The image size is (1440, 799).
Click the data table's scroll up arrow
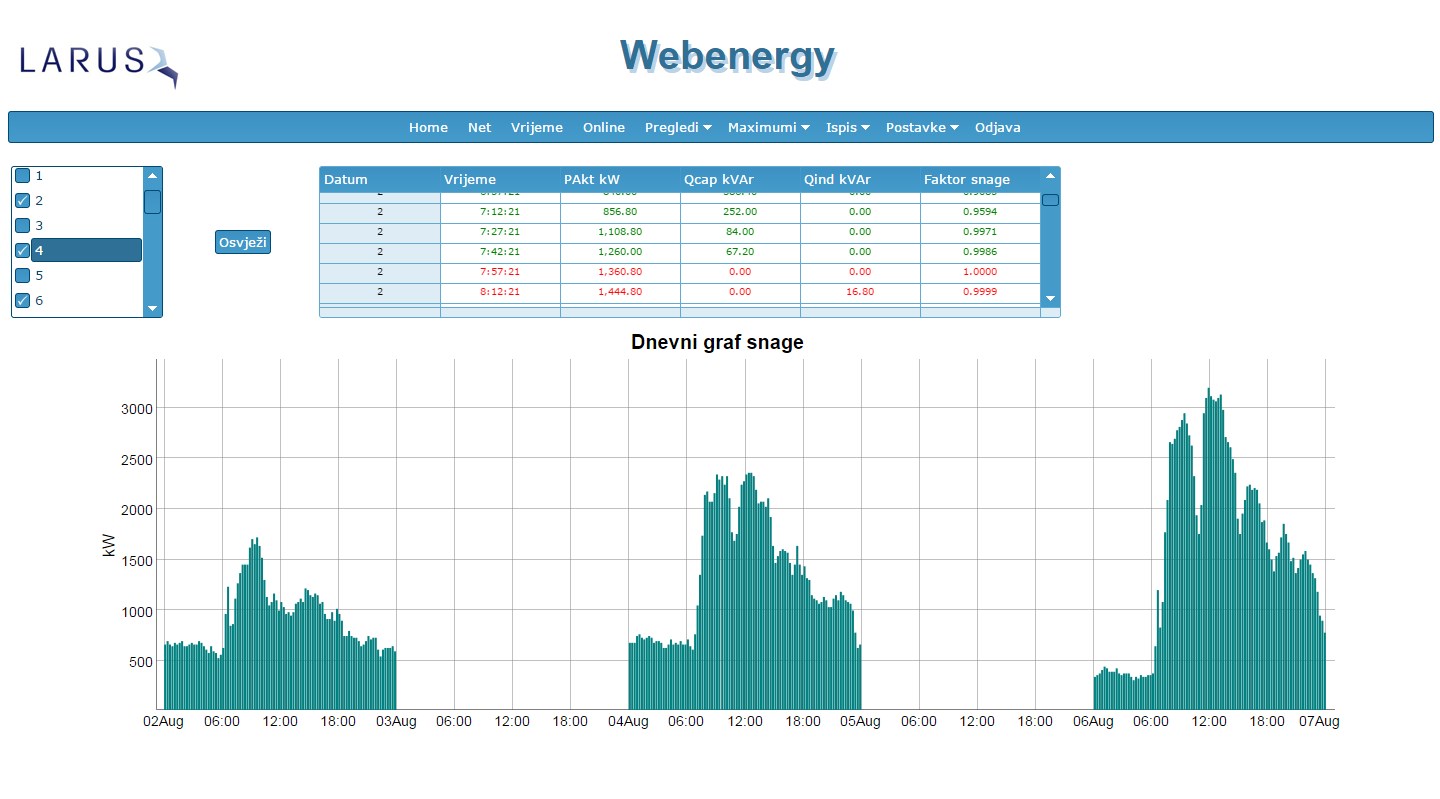tap(1050, 176)
